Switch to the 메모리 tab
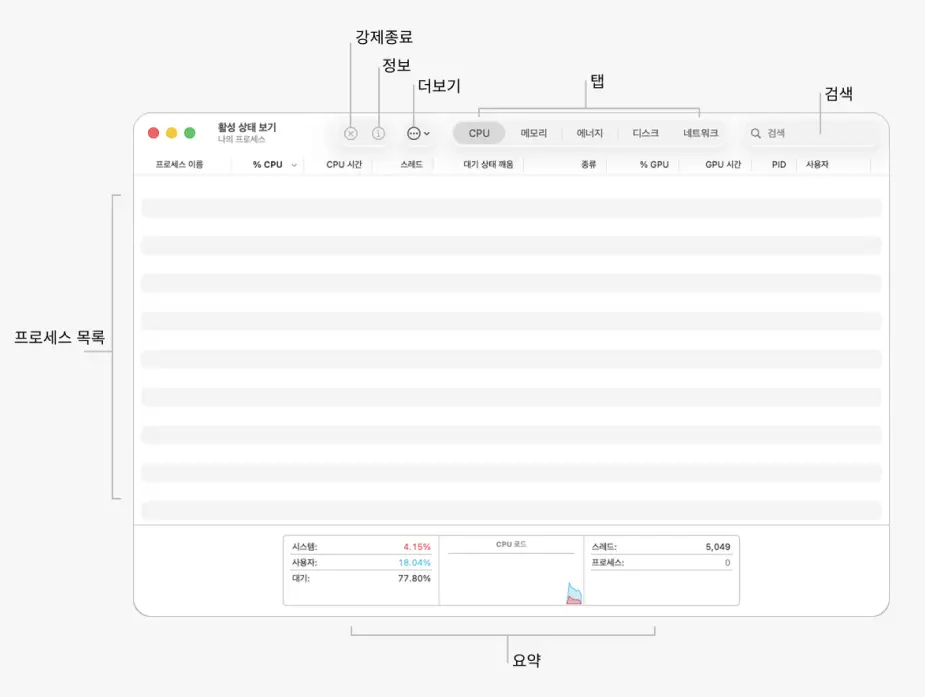 (533, 133)
